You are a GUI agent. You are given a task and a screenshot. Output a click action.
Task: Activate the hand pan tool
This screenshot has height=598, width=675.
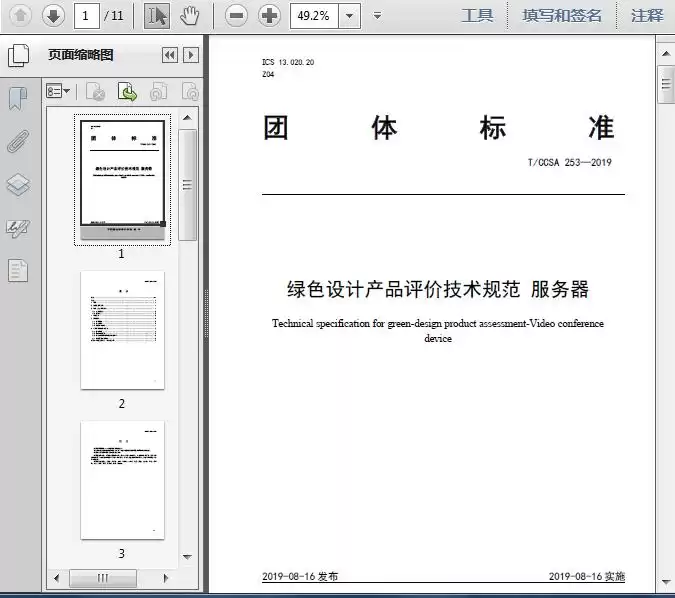[189, 16]
